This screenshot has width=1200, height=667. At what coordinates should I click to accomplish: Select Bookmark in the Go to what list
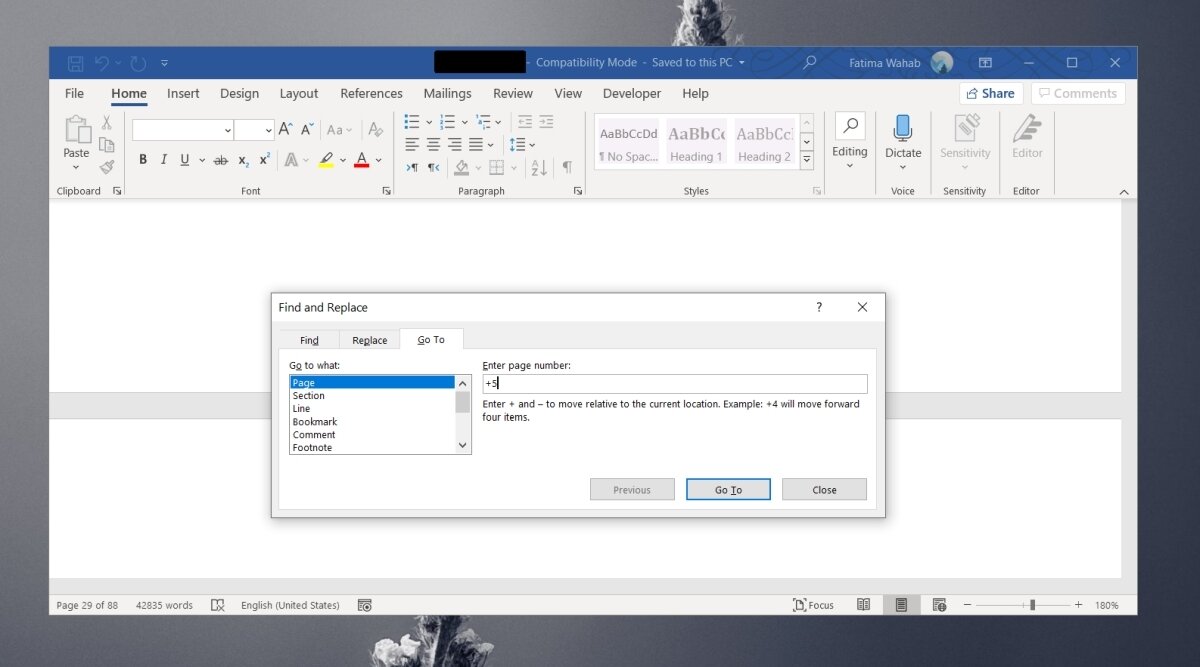pos(314,421)
